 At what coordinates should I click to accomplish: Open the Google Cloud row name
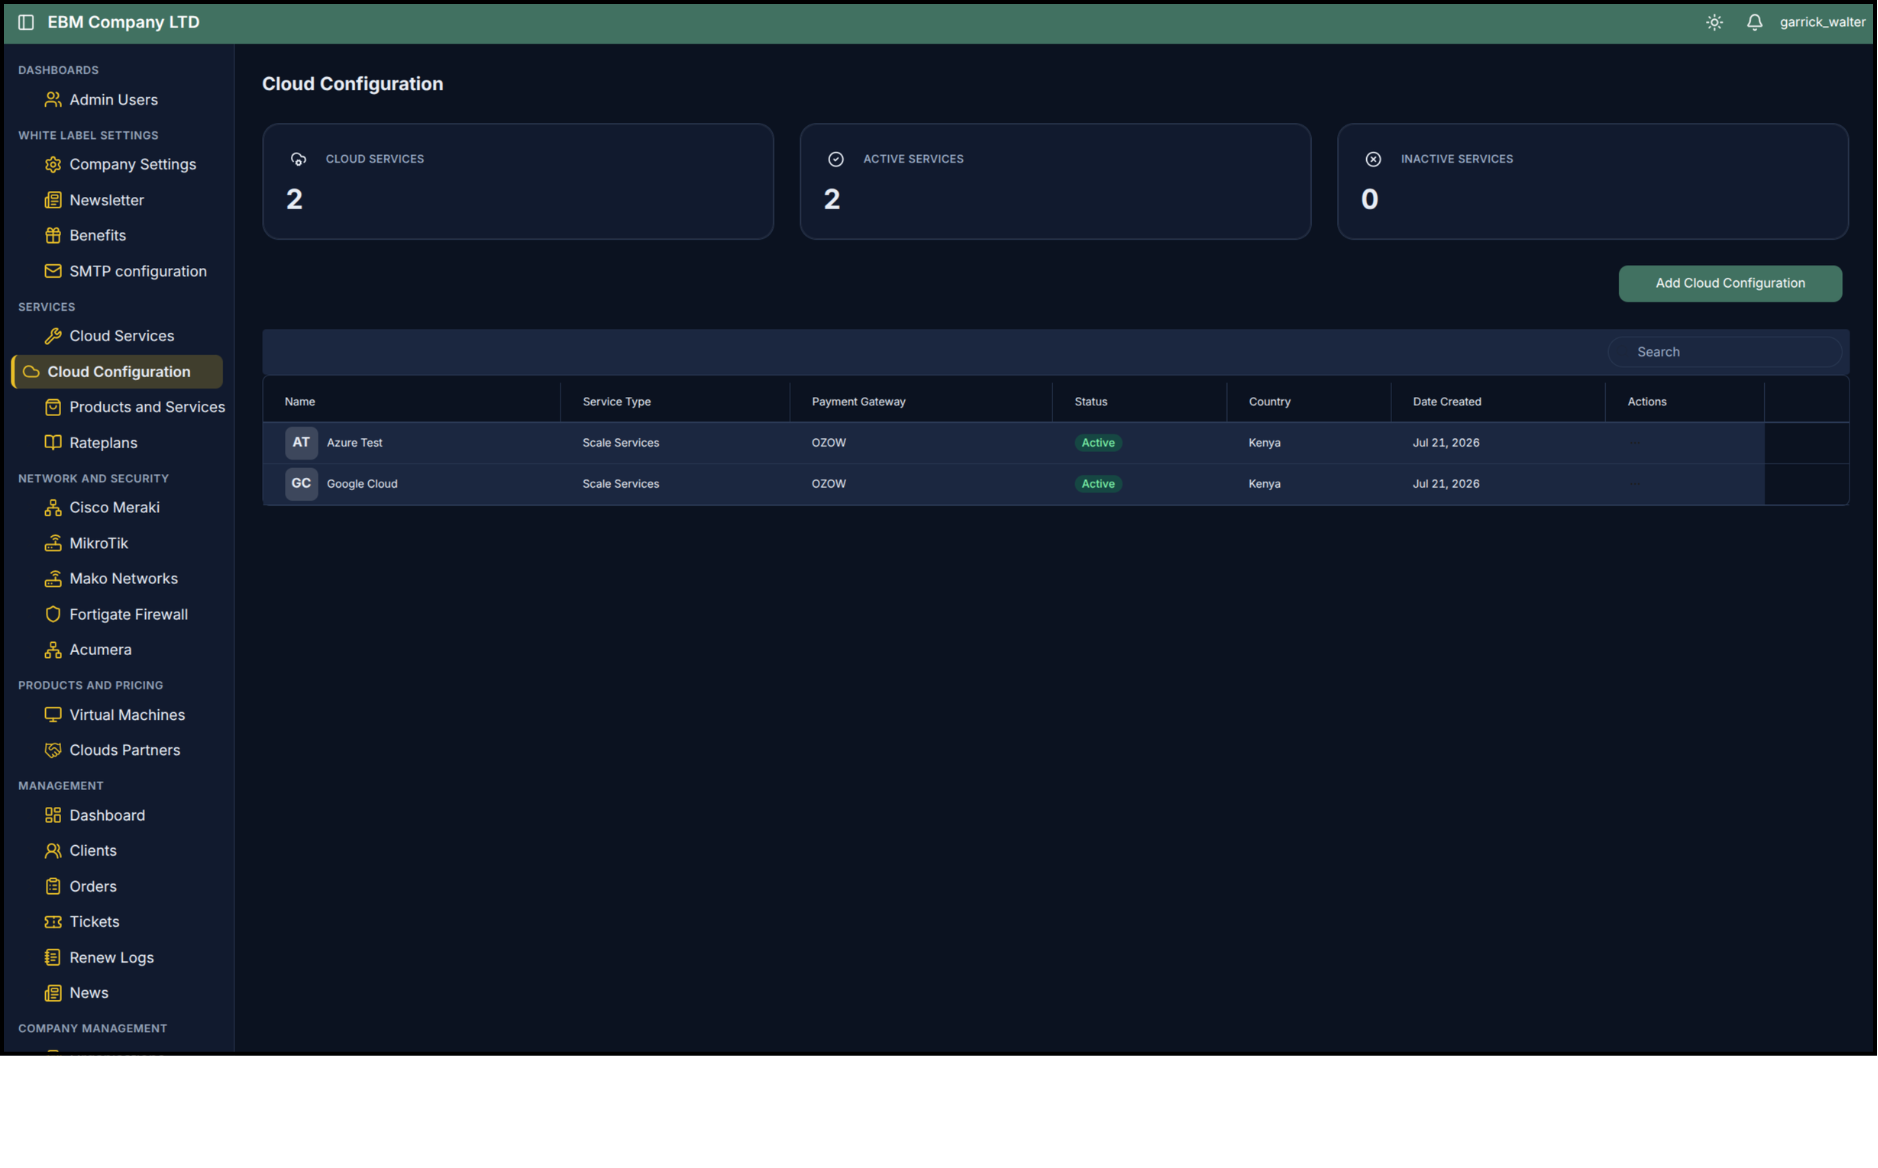362,484
